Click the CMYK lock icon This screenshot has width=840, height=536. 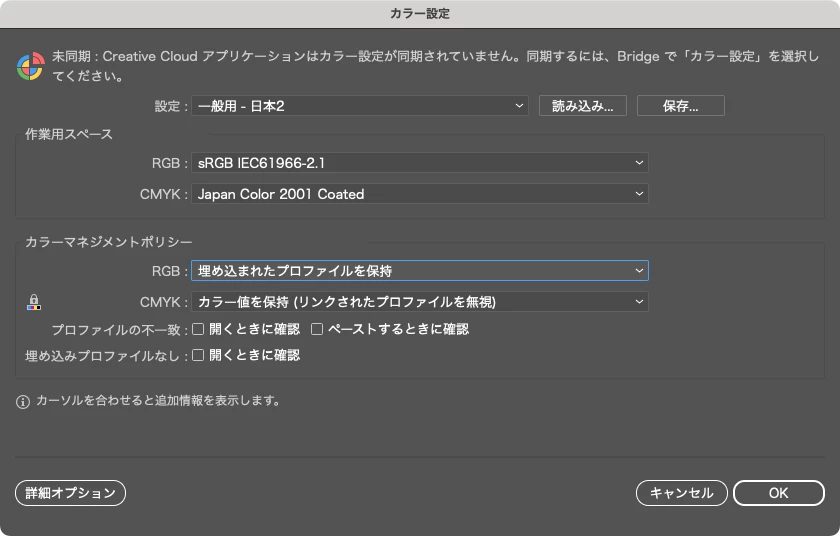(x=34, y=302)
